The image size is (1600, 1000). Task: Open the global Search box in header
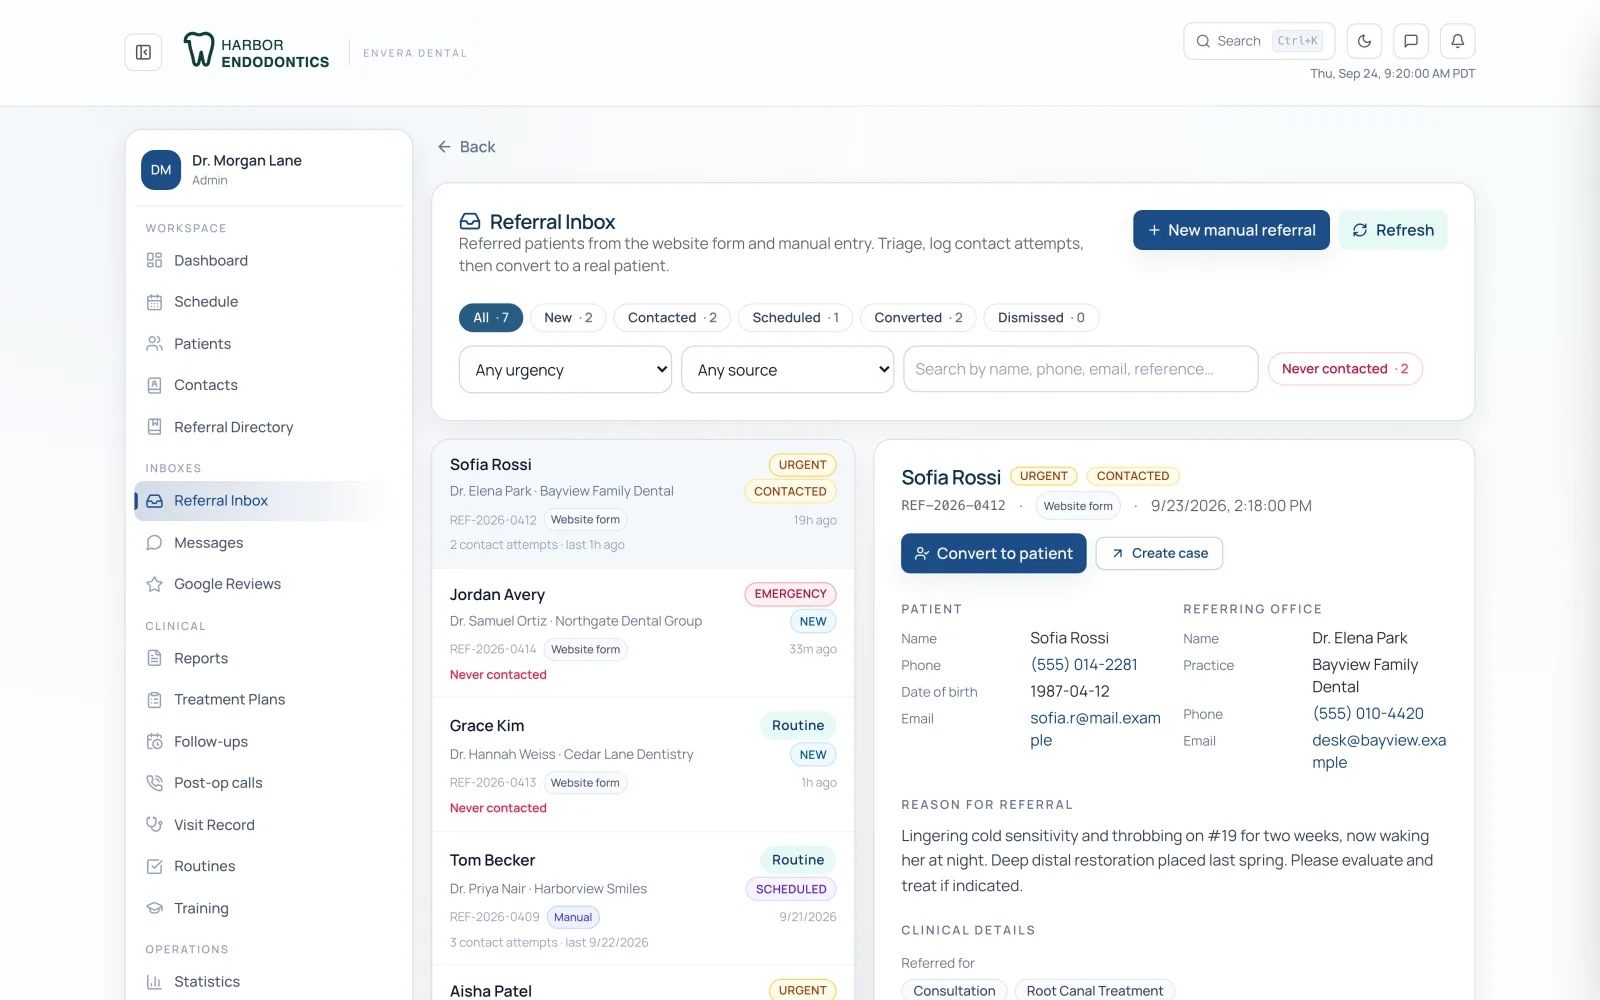1259,41
